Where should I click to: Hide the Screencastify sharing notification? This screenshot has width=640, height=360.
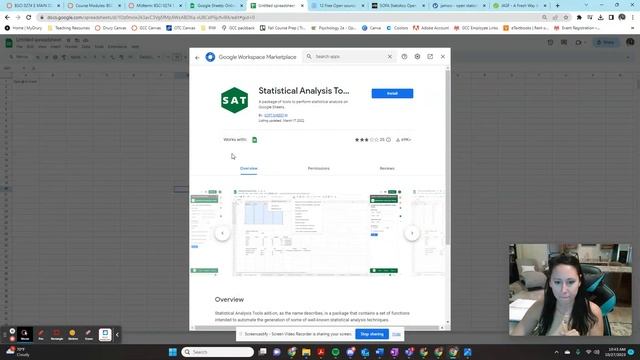(x=396, y=334)
